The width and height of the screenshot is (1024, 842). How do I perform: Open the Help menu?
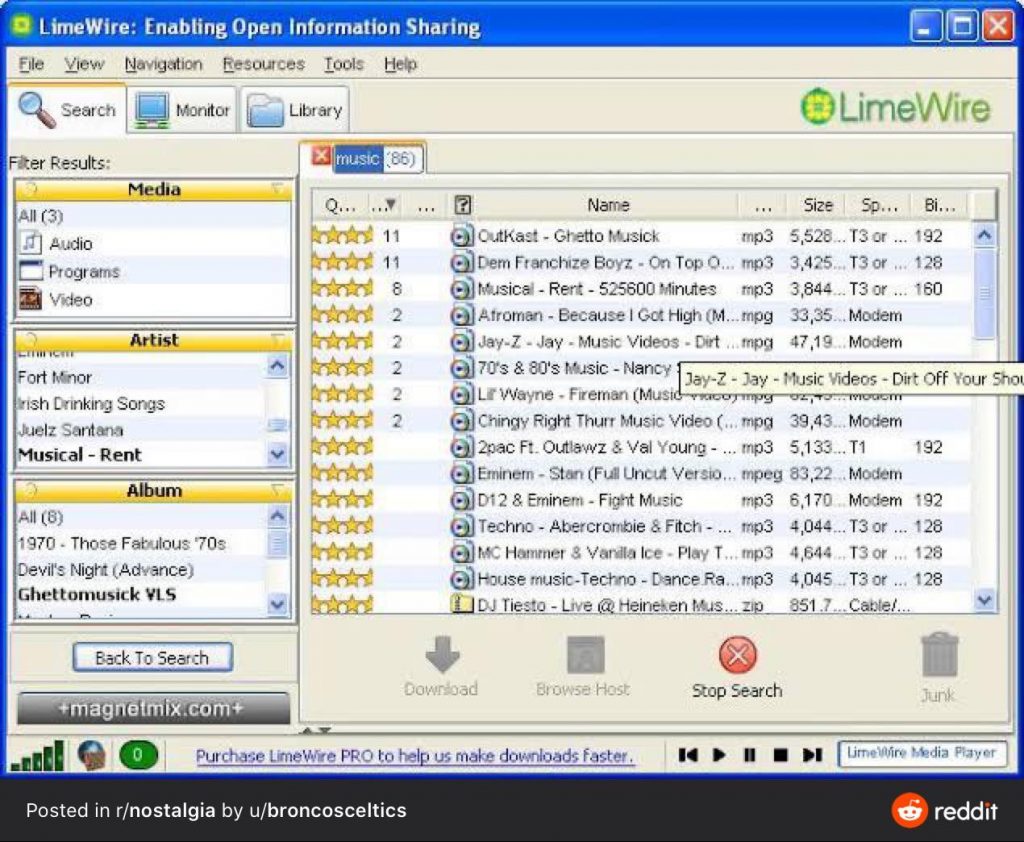coord(400,64)
